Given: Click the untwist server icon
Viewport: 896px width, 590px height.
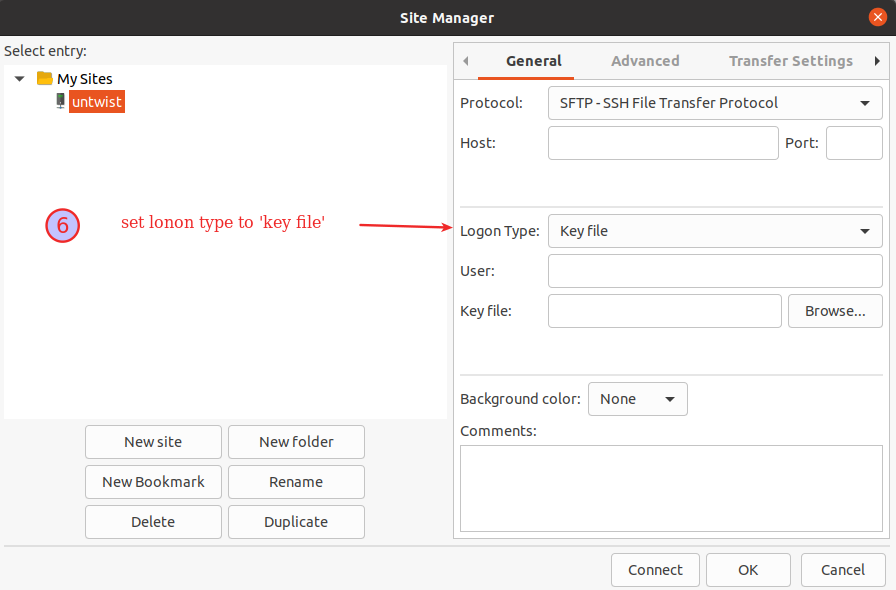Looking at the screenshot, I should click(x=60, y=101).
